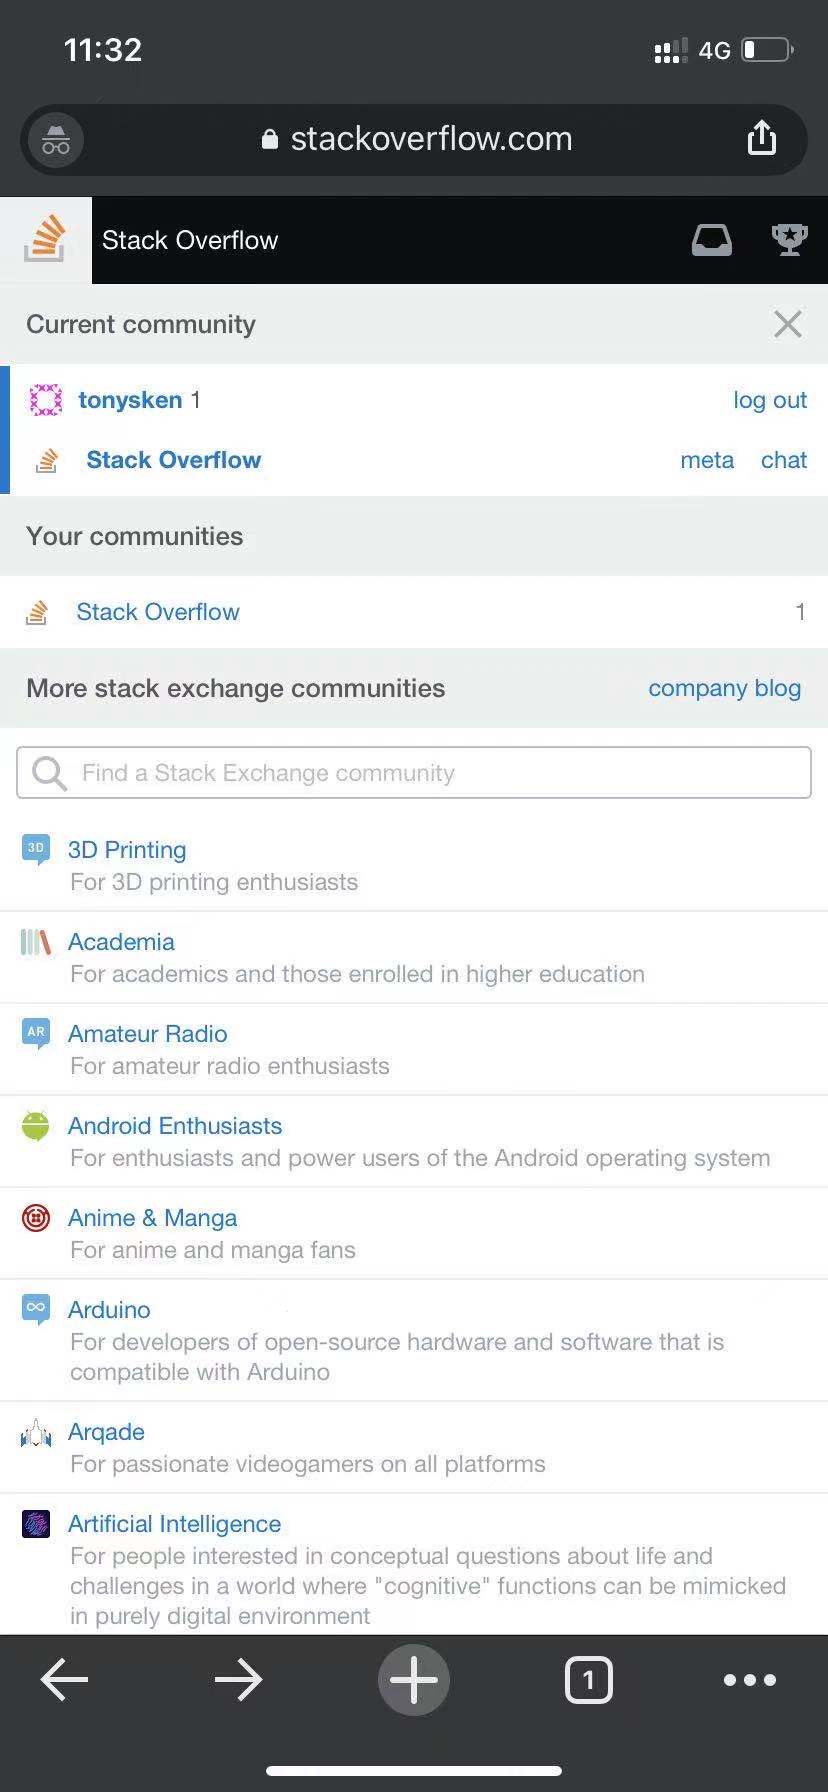Go forward with the browser forward arrow
Image resolution: width=828 pixels, height=1792 pixels.
[x=238, y=1680]
